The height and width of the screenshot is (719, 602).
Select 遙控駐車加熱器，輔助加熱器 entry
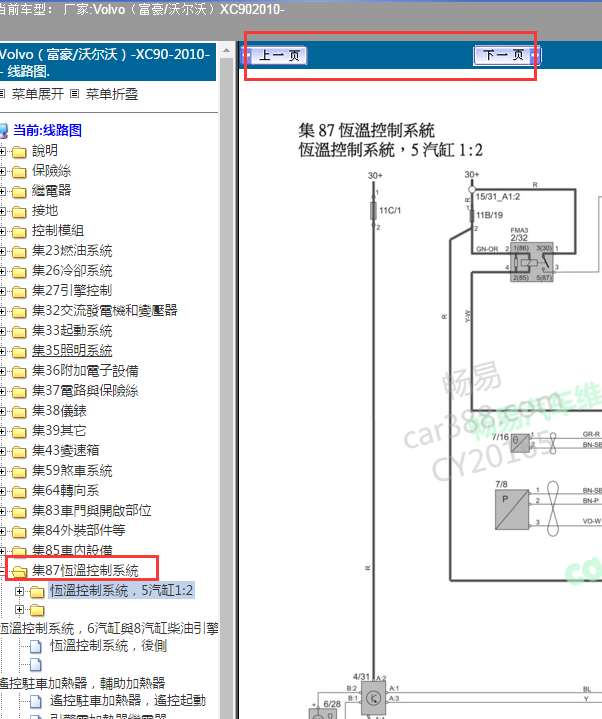(83, 683)
